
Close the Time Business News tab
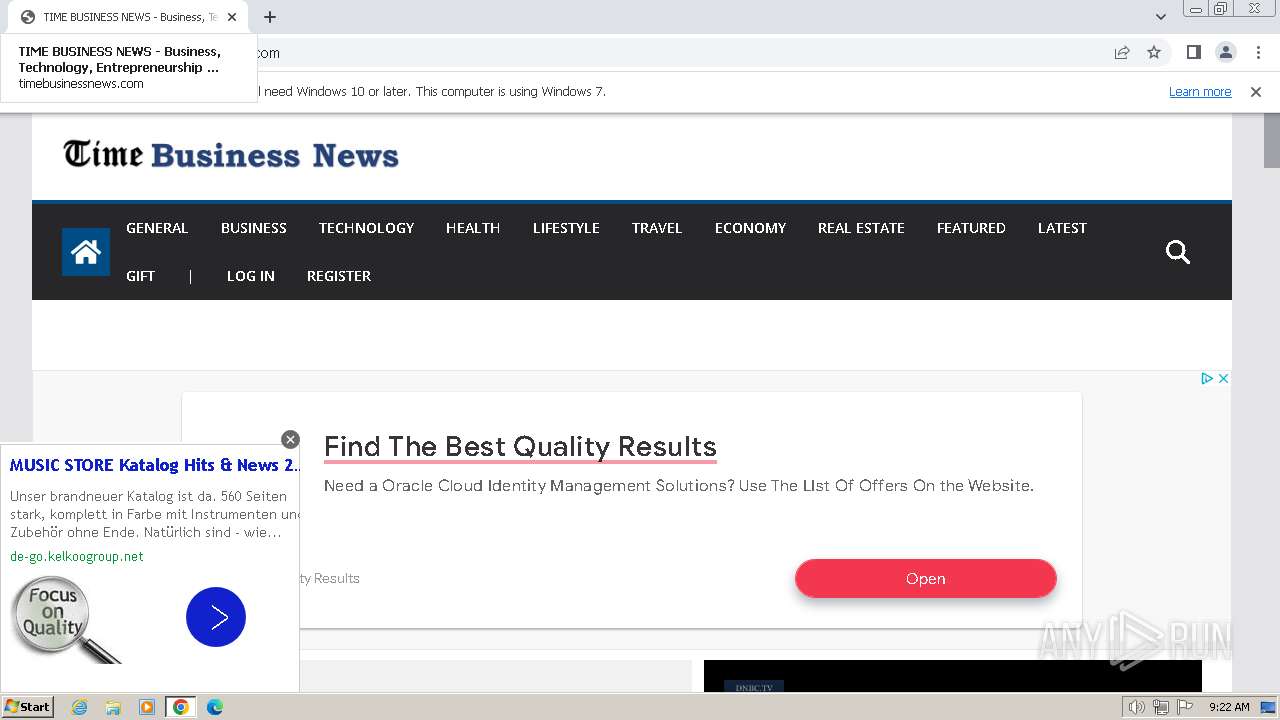(232, 17)
